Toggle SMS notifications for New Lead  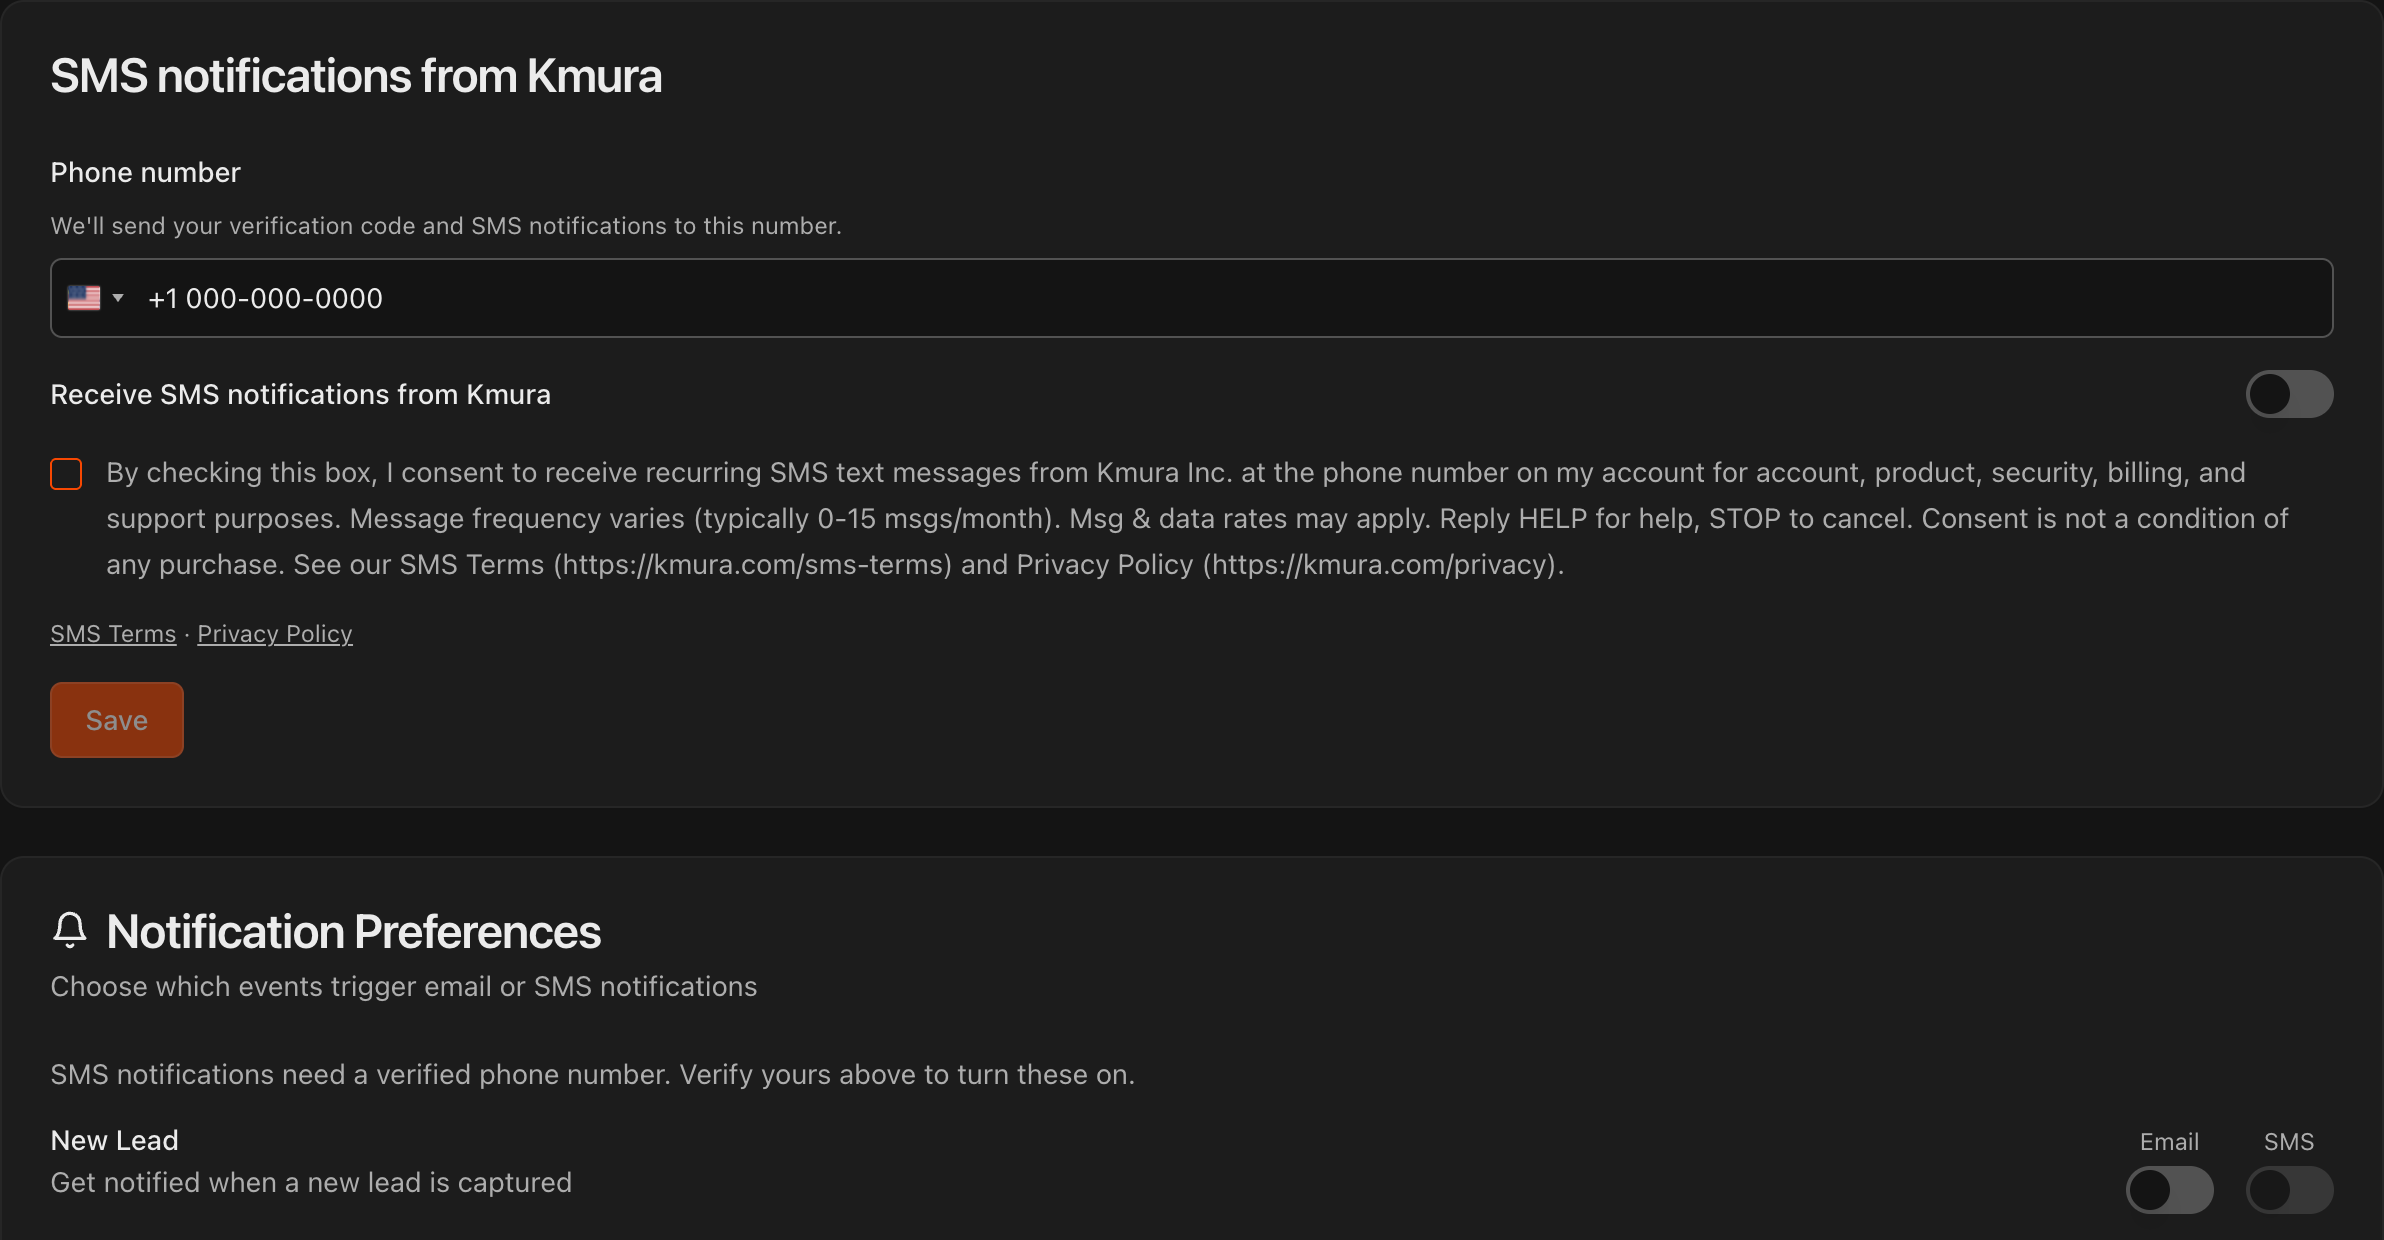tap(2289, 1190)
